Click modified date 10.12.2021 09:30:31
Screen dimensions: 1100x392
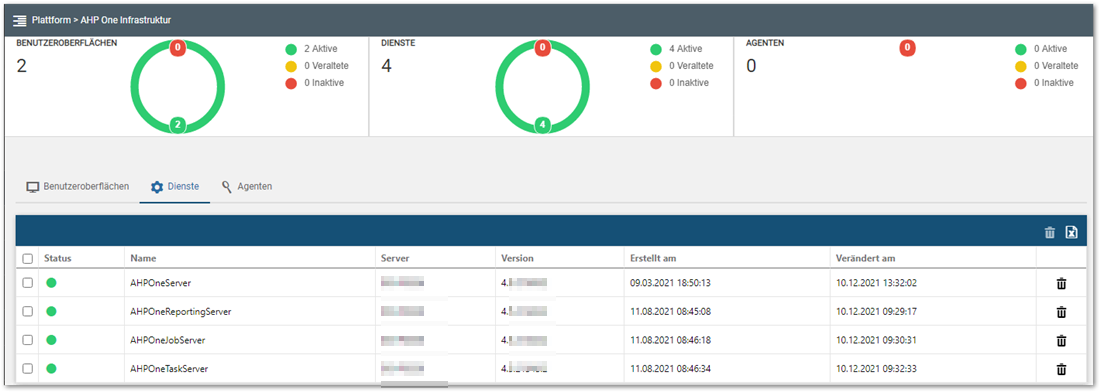coord(876,340)
